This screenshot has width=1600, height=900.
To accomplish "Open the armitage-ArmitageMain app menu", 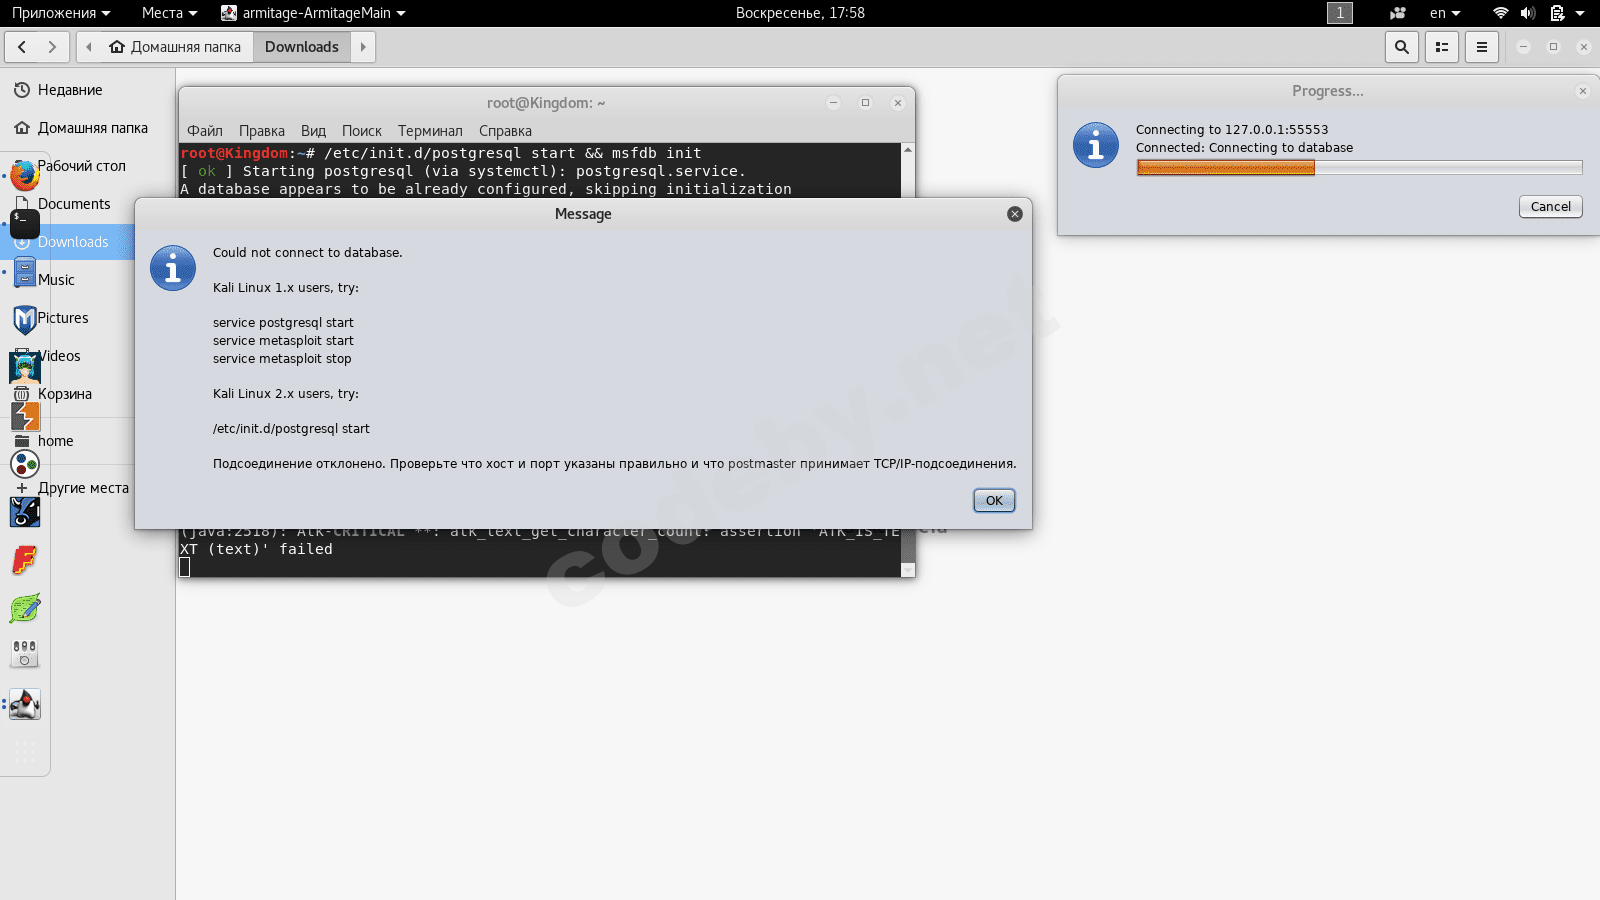I will [x=313, y=13].
